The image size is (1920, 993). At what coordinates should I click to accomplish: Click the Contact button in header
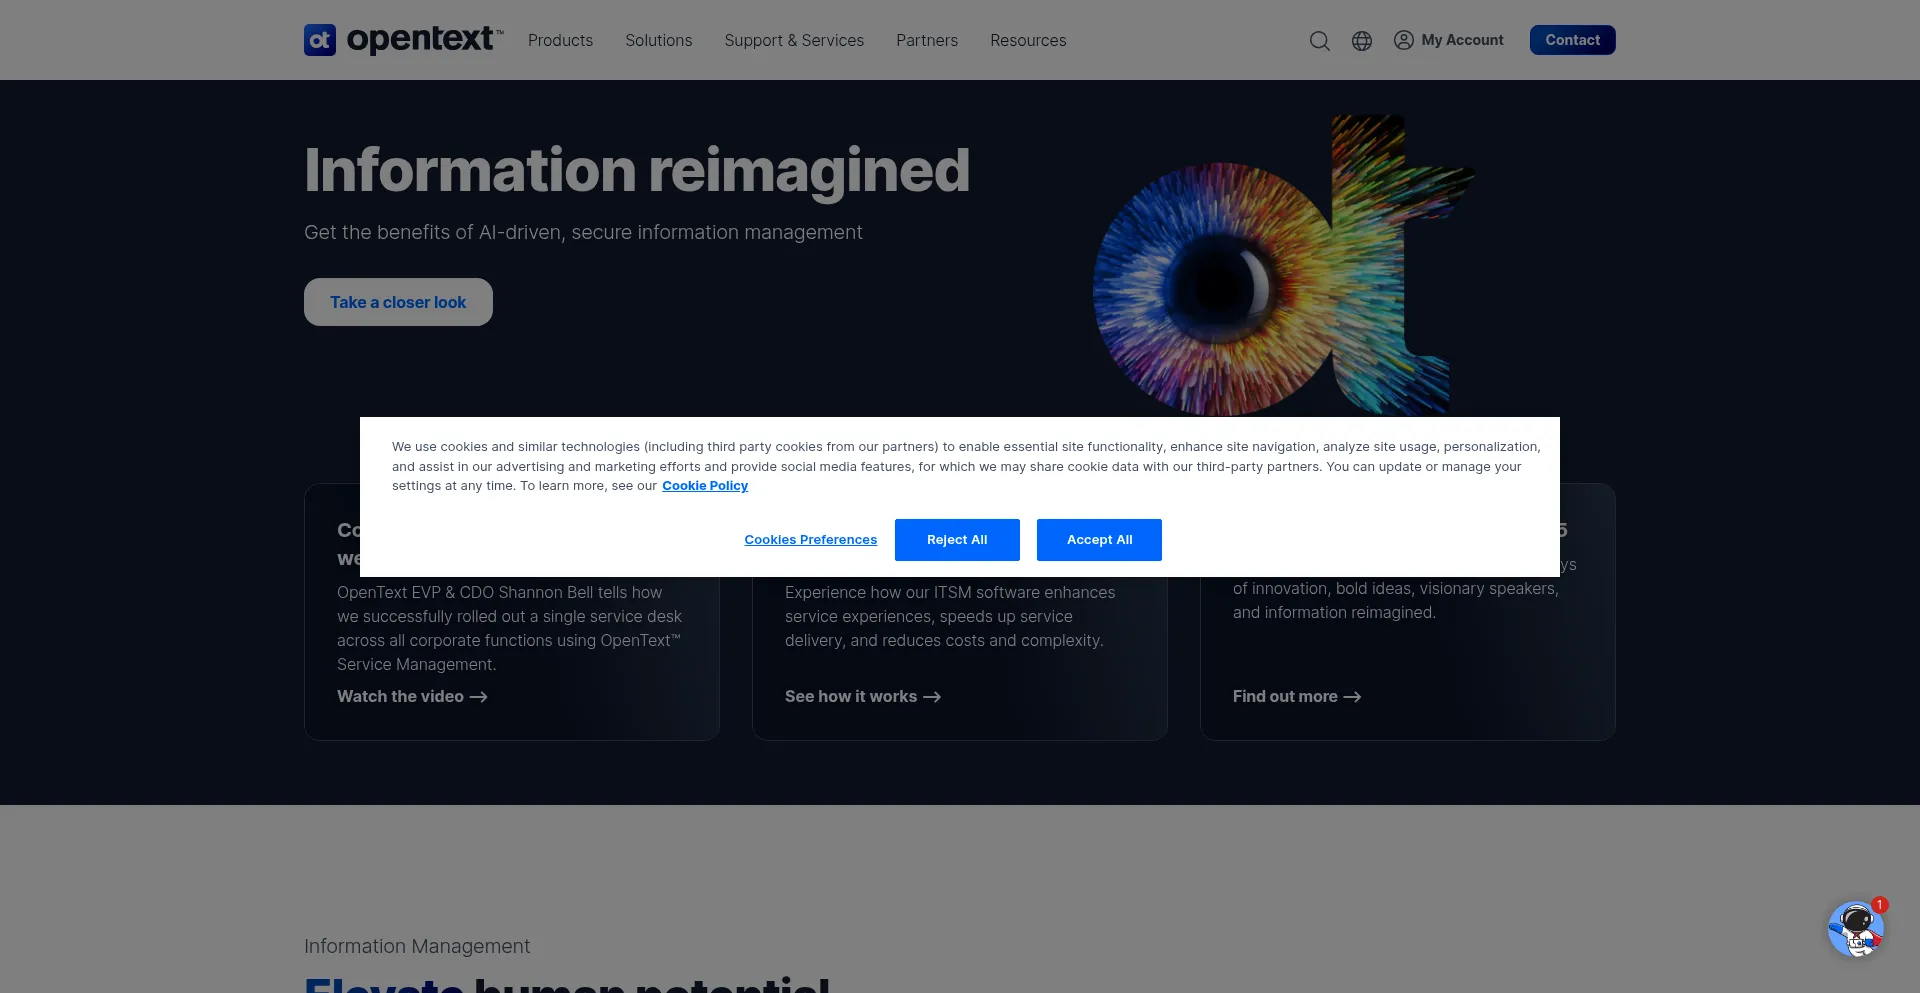click(1571, 40)
